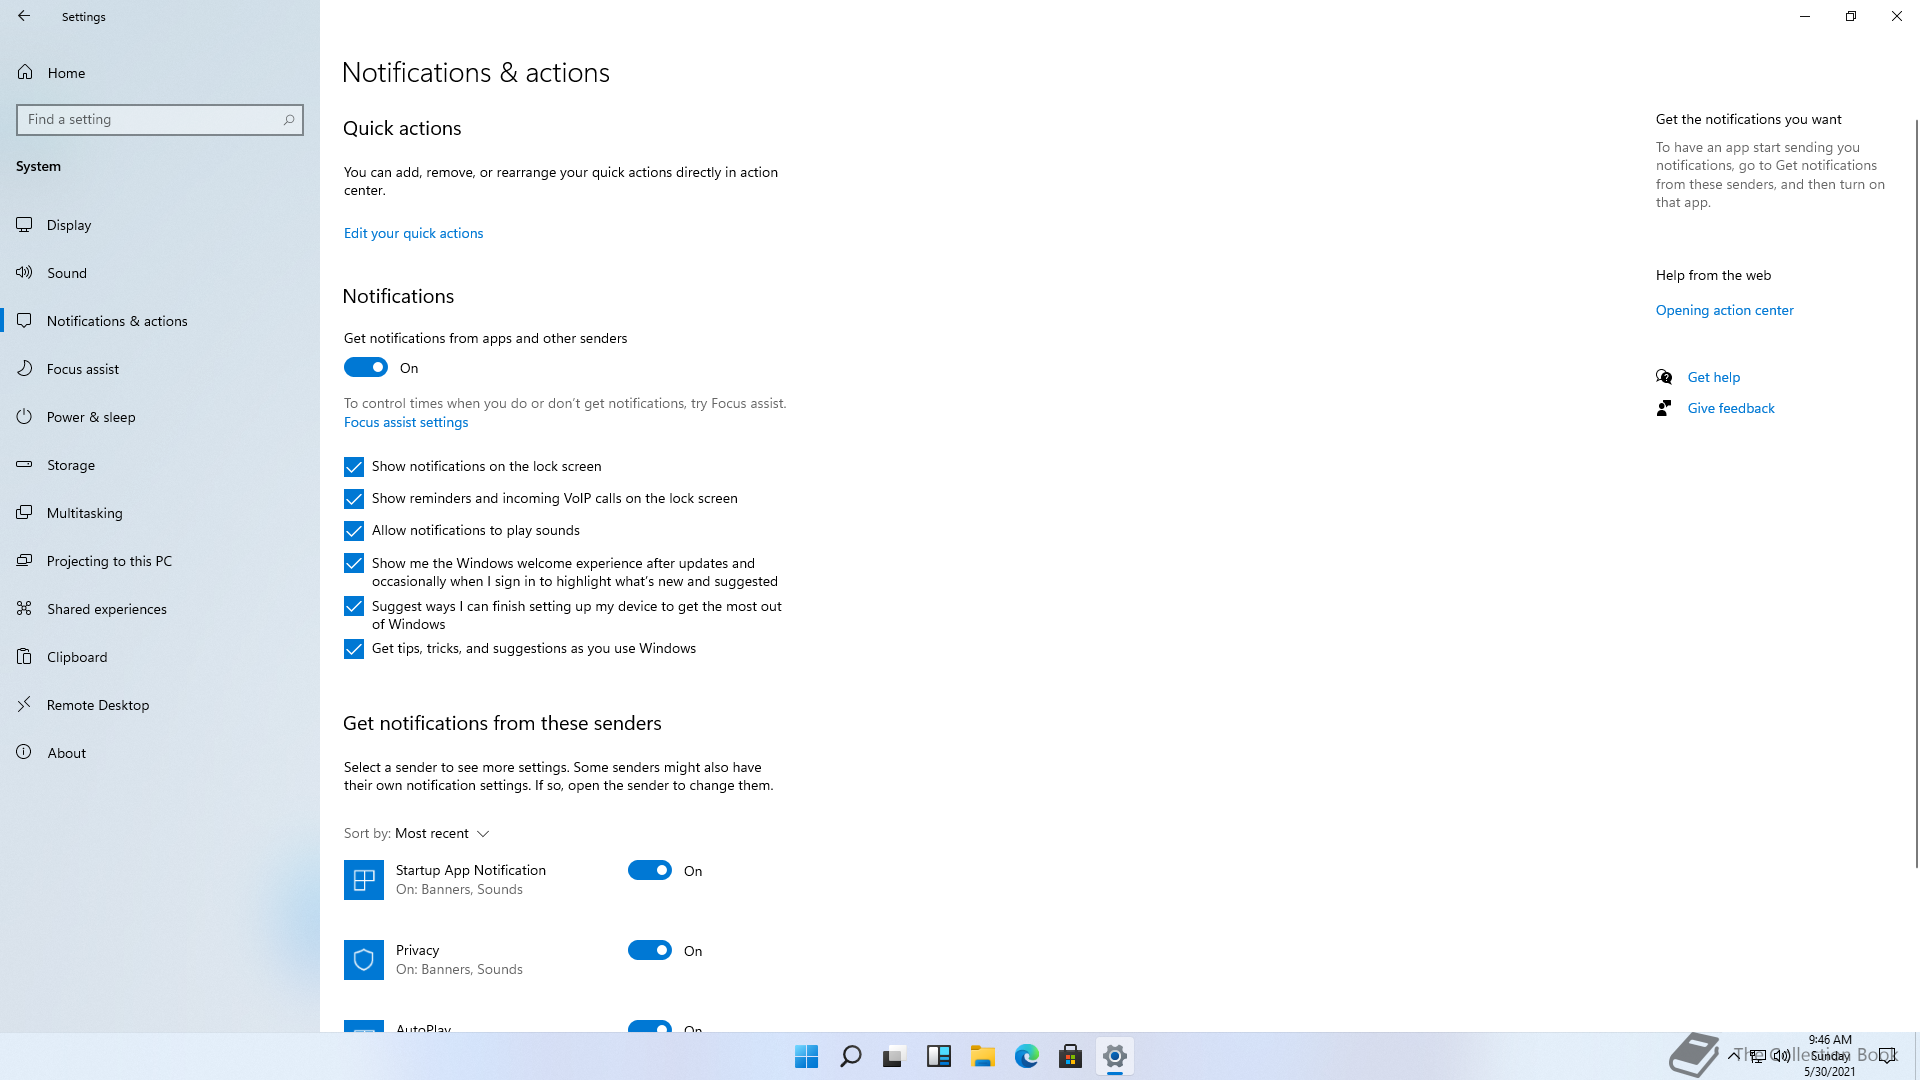This screenshot has width=1920, height=1080.
Task: Open Widgets from the taskbar
Action: [x=939, y=1056]
